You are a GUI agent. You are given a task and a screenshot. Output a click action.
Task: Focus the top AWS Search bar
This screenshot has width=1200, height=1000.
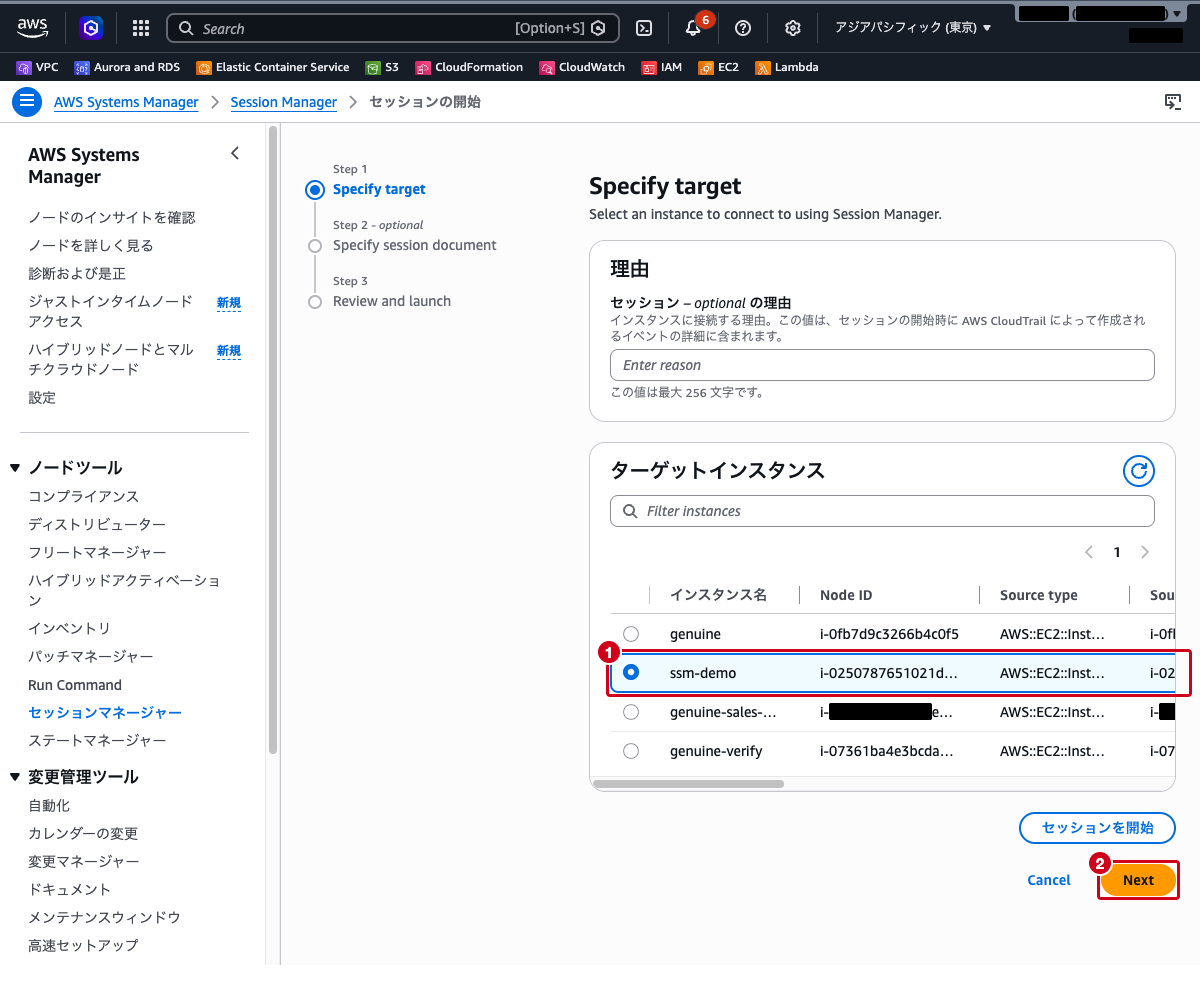click(392, 28)
